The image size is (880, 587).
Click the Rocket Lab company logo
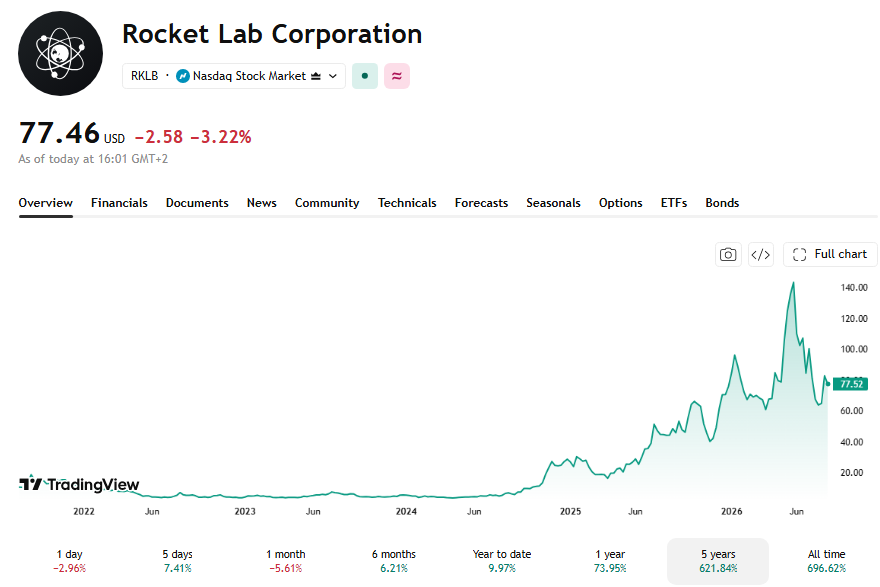click(61, 54)
